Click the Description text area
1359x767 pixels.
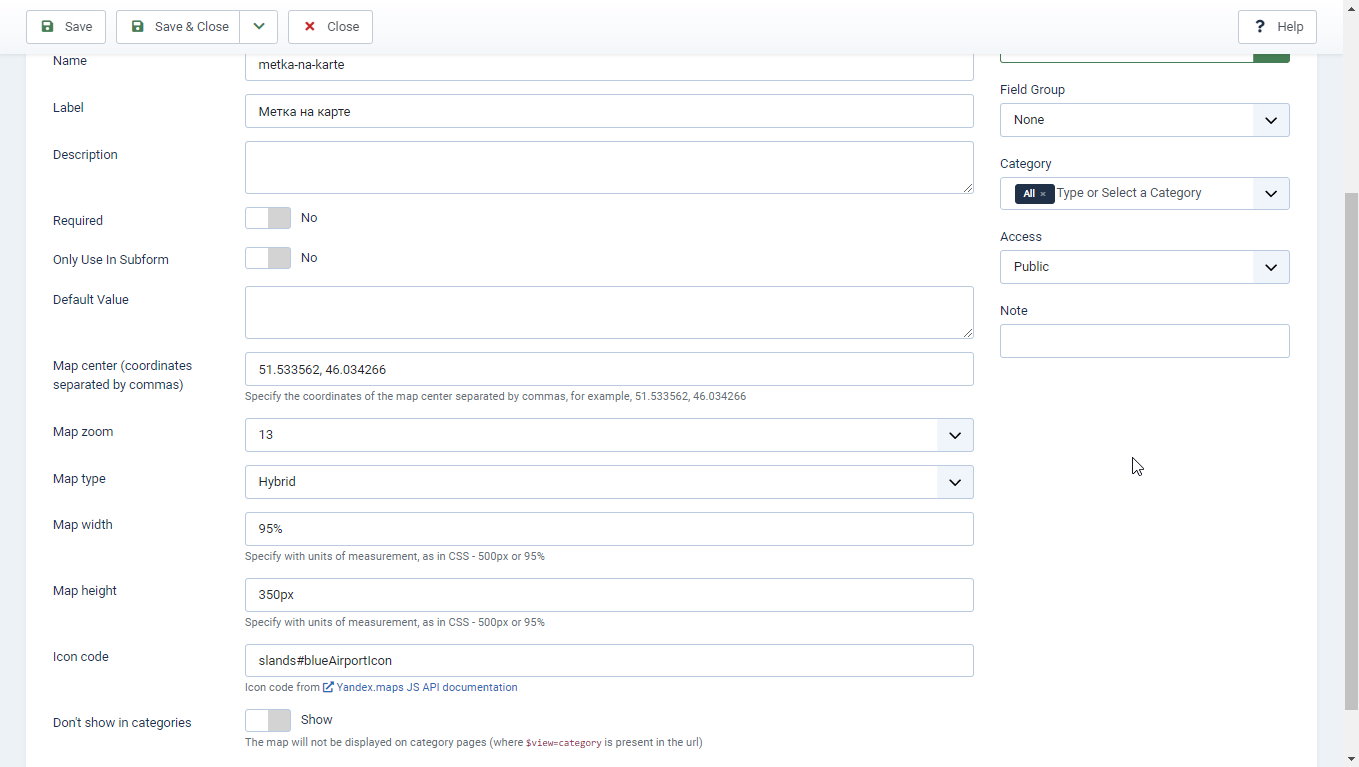click(x=608, y=167)
